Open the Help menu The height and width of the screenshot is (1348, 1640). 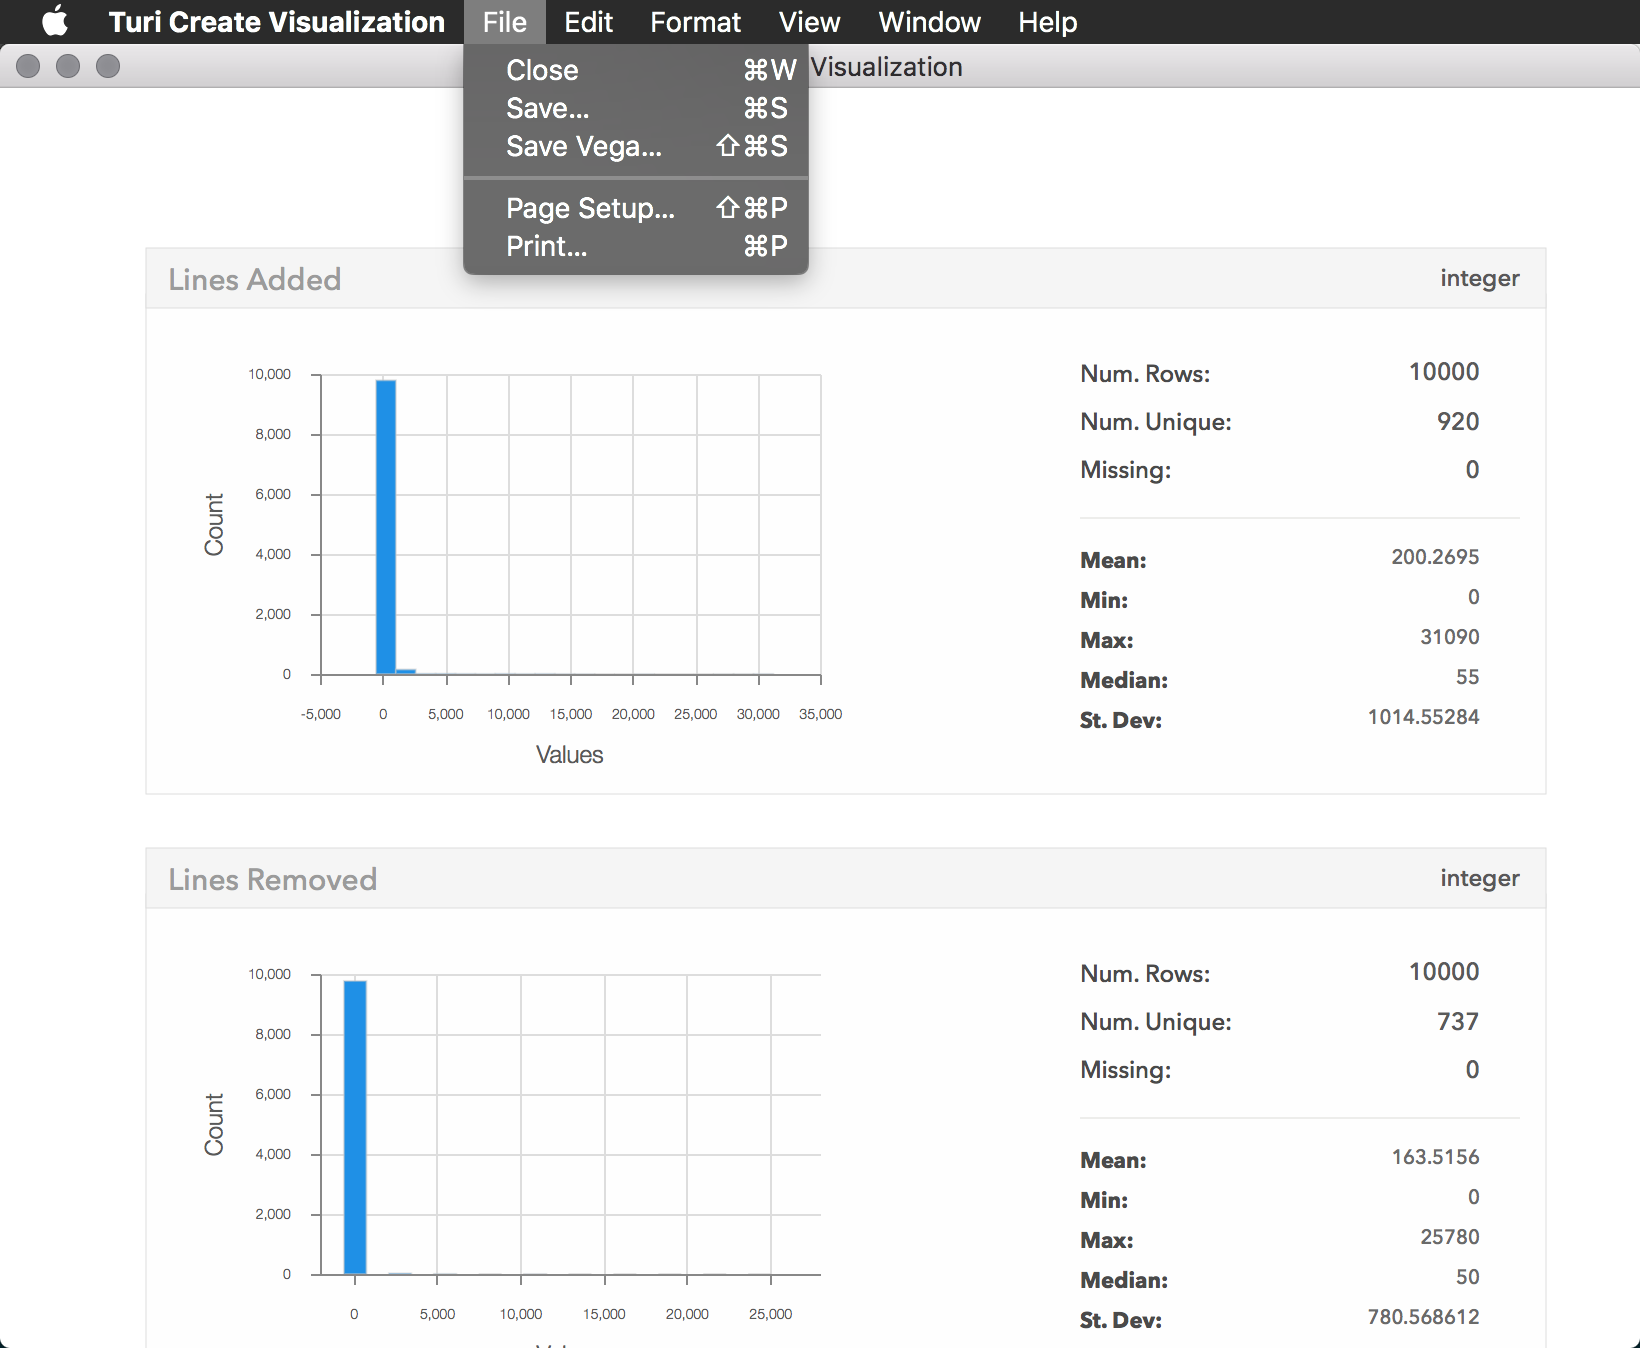click(1047, 22)
